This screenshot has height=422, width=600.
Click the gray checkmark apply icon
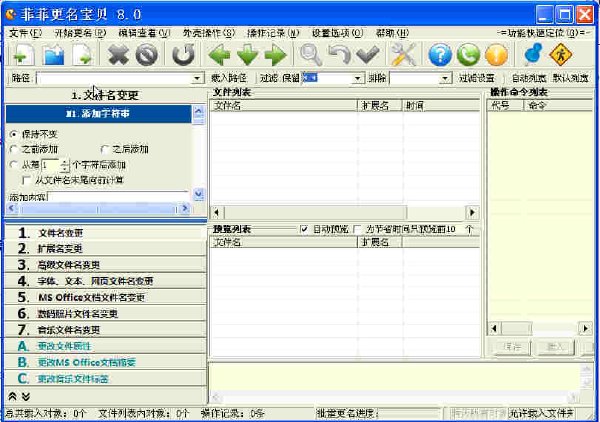[367, 55]
